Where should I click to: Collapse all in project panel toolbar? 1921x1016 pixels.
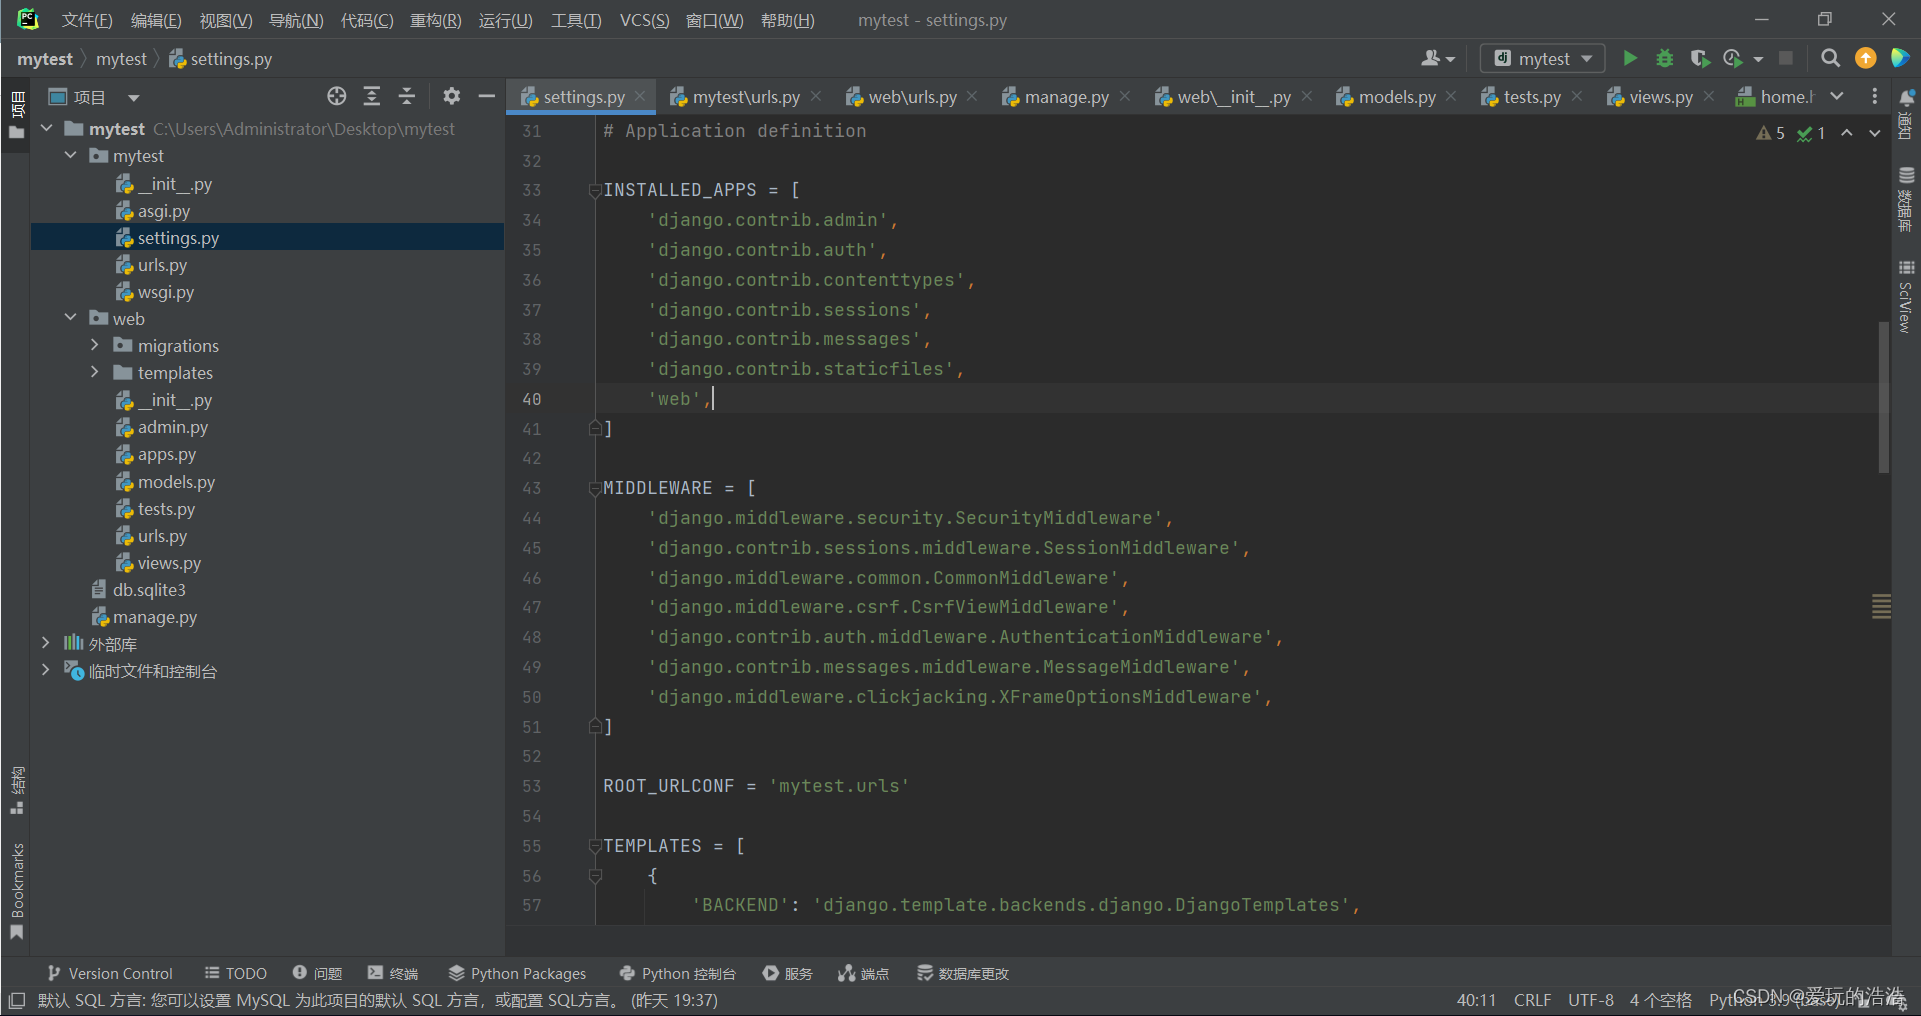click(407, 96)
